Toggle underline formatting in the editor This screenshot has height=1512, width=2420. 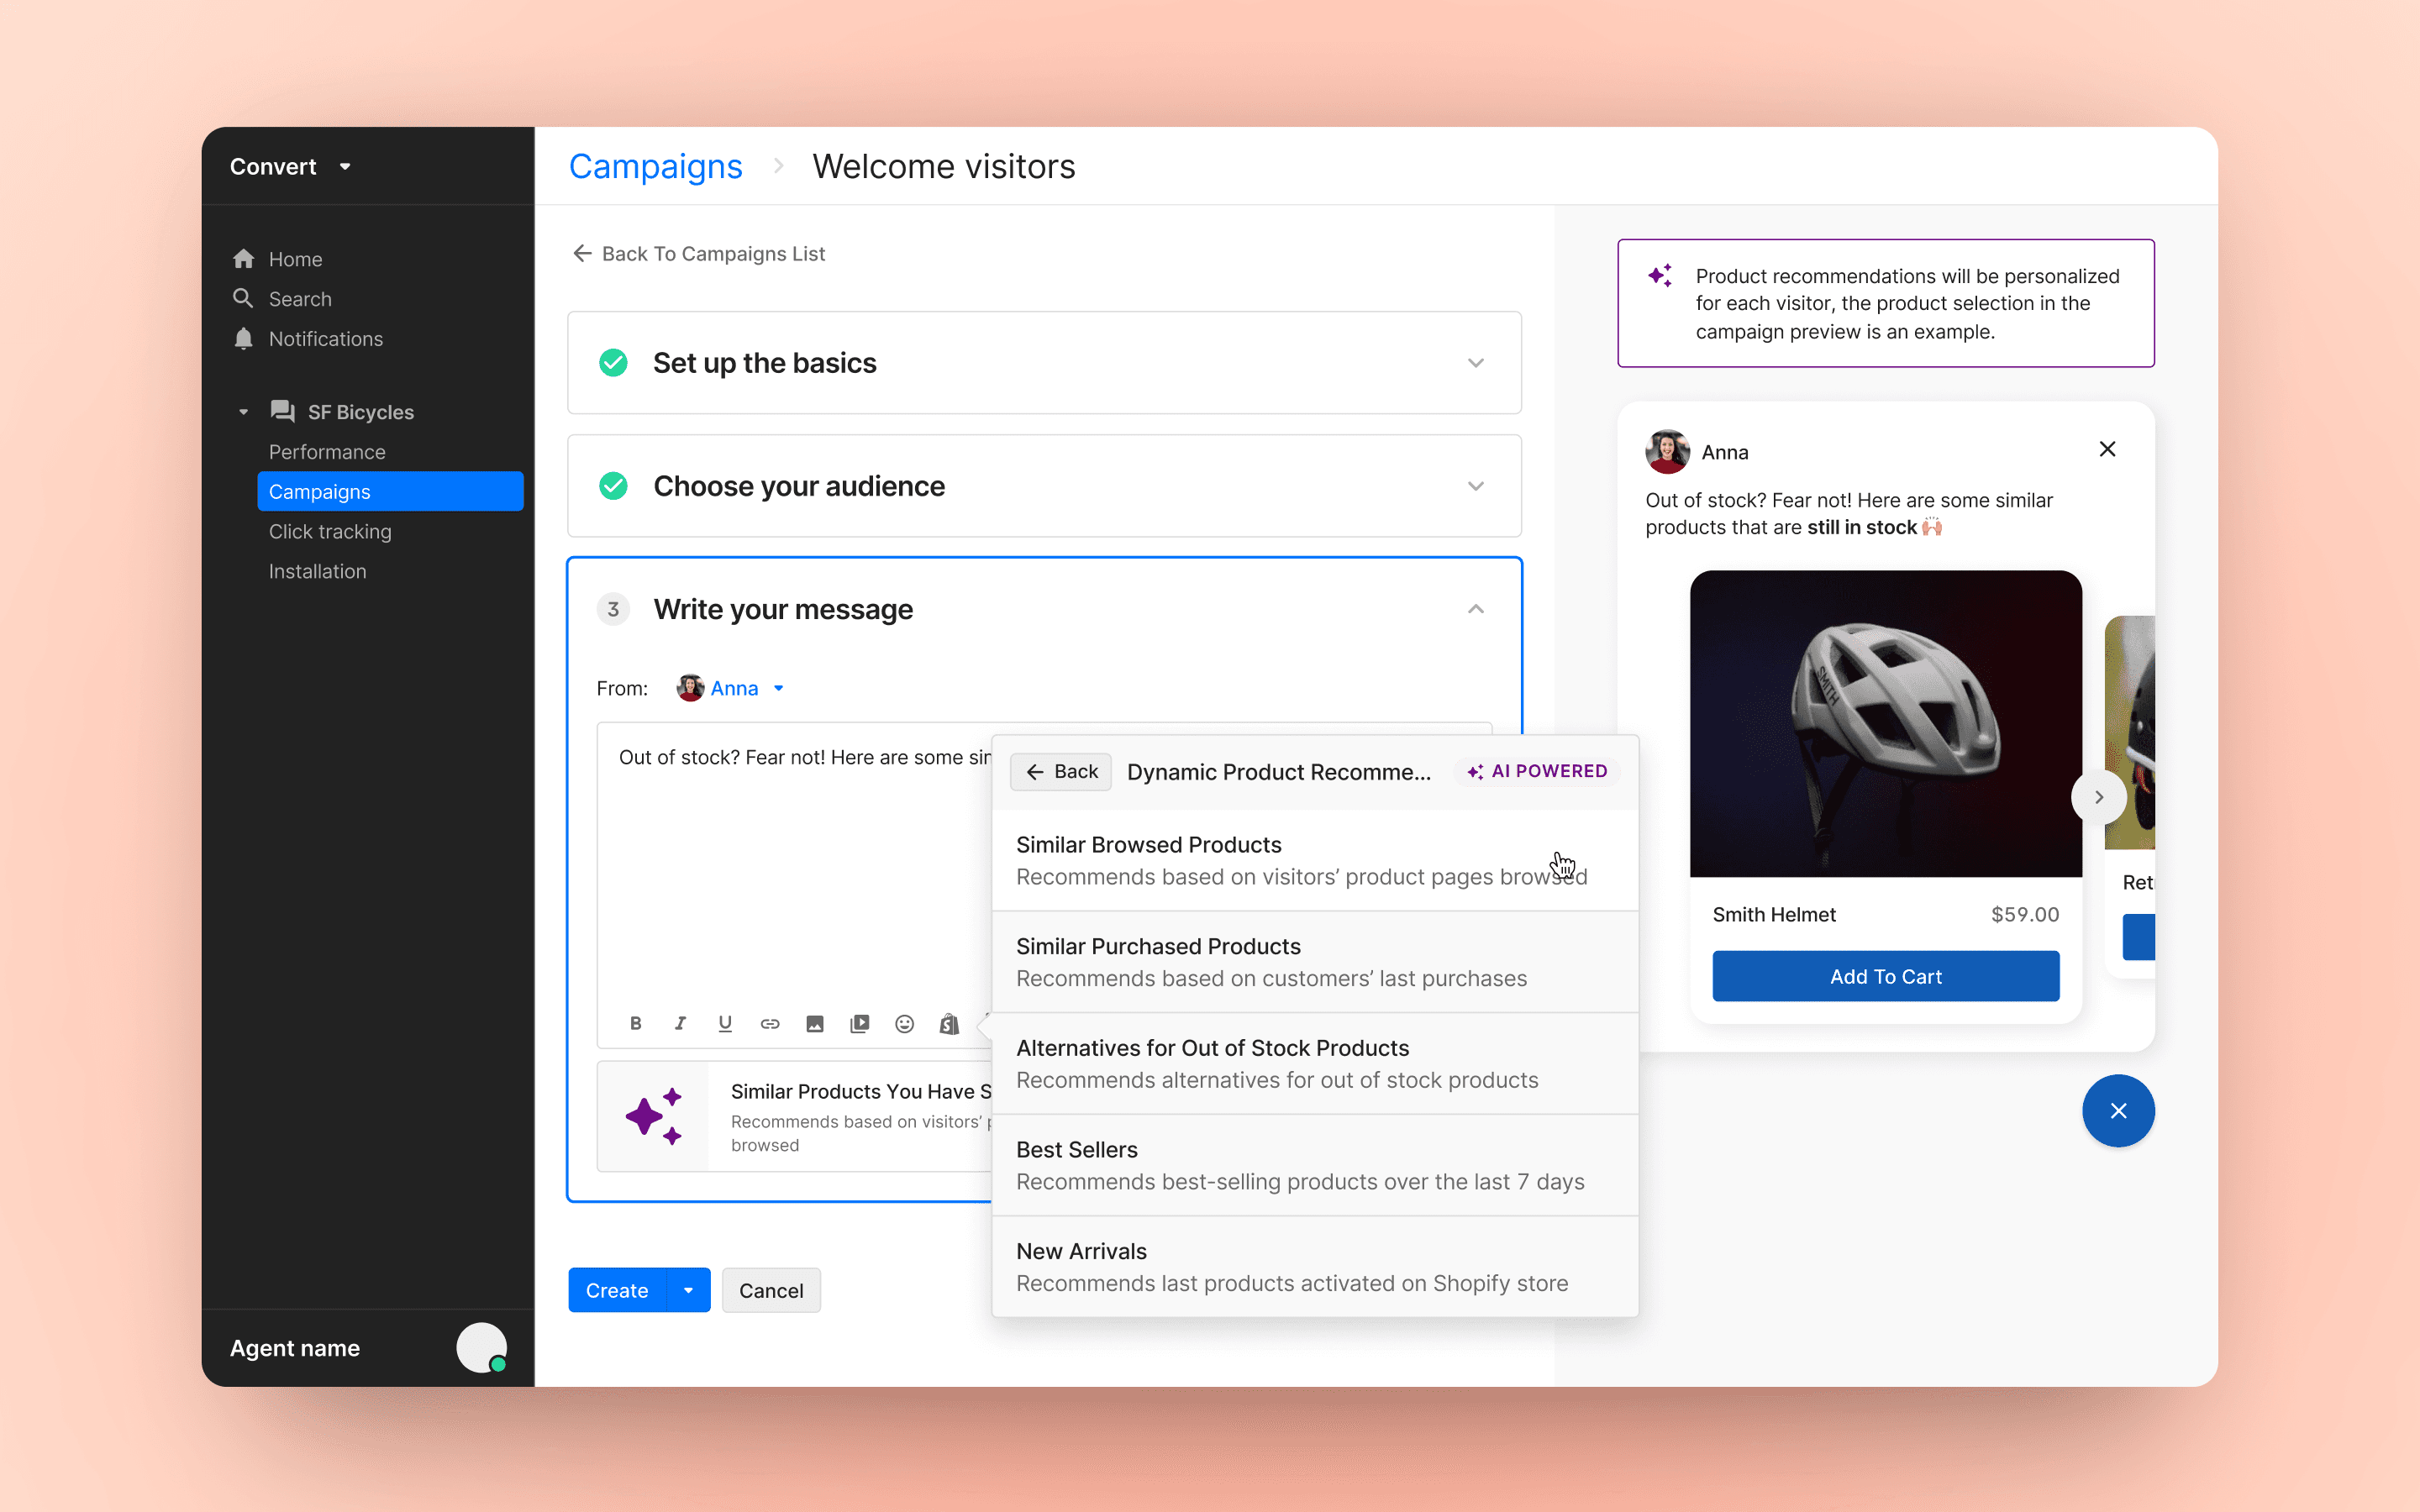pos(725,1023)
